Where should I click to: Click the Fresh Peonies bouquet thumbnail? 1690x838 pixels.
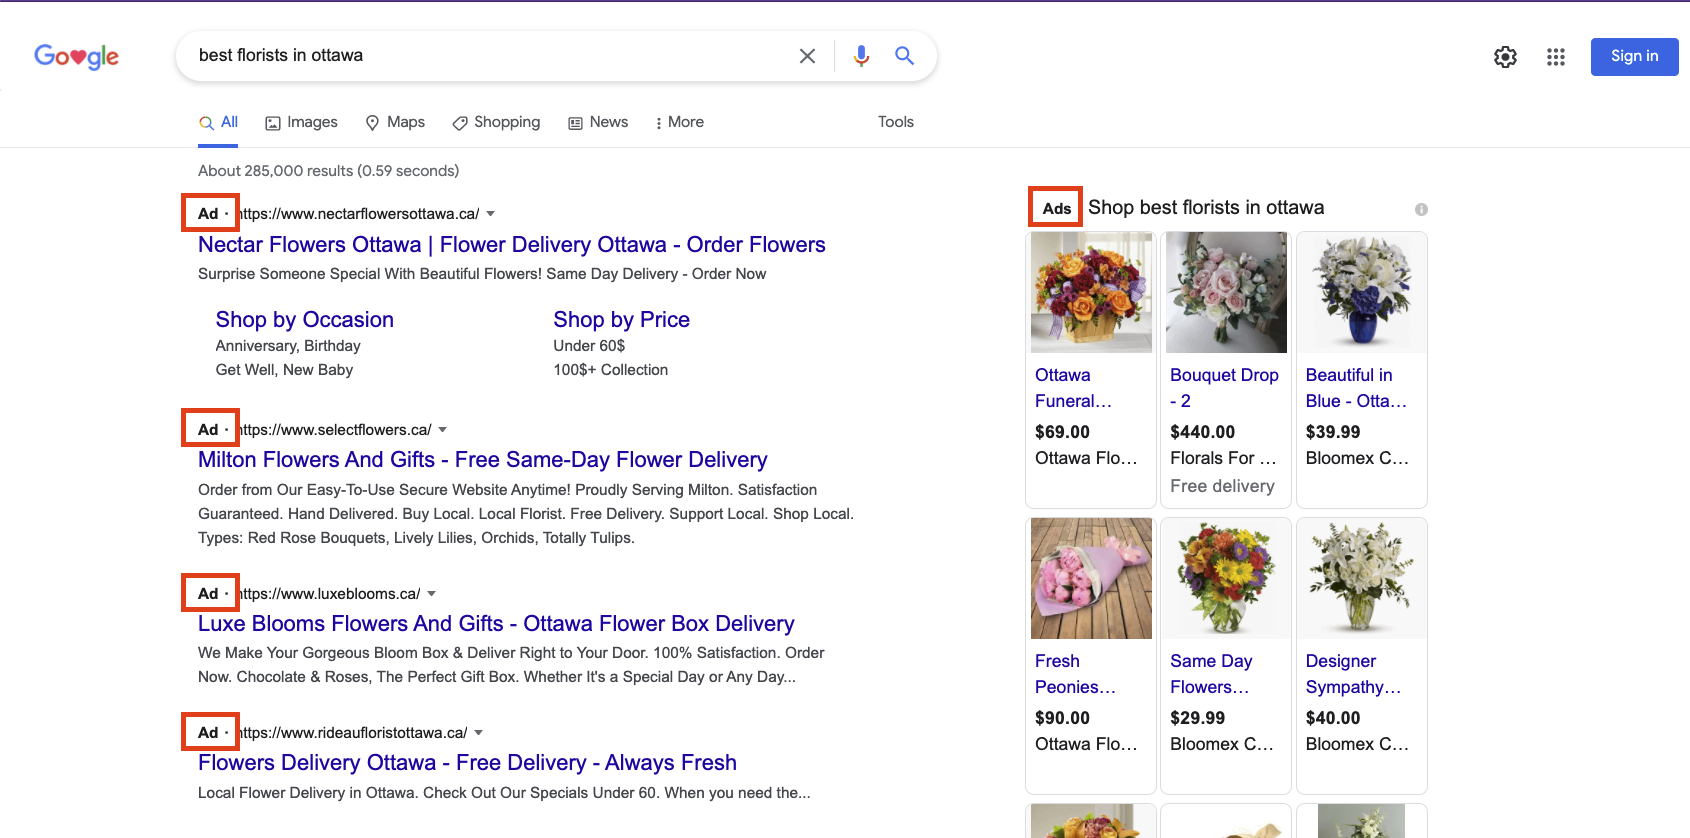1091,578
